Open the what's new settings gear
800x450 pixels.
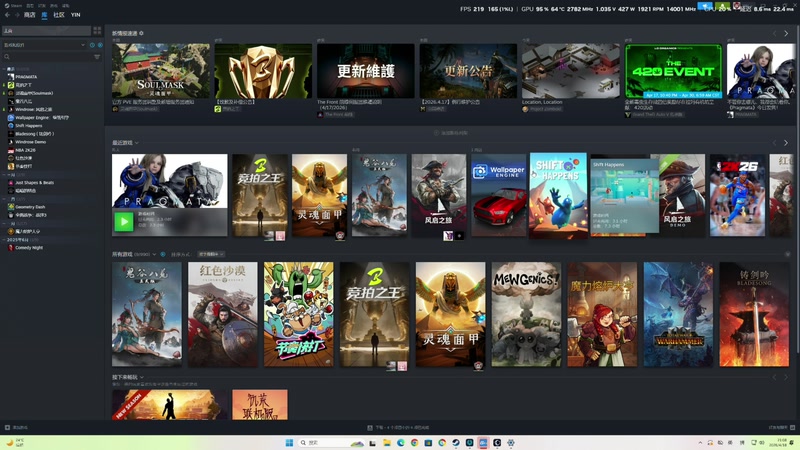141,33
